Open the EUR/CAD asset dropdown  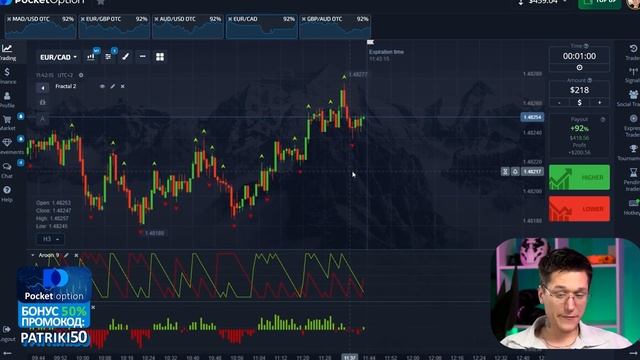point(58,57)
